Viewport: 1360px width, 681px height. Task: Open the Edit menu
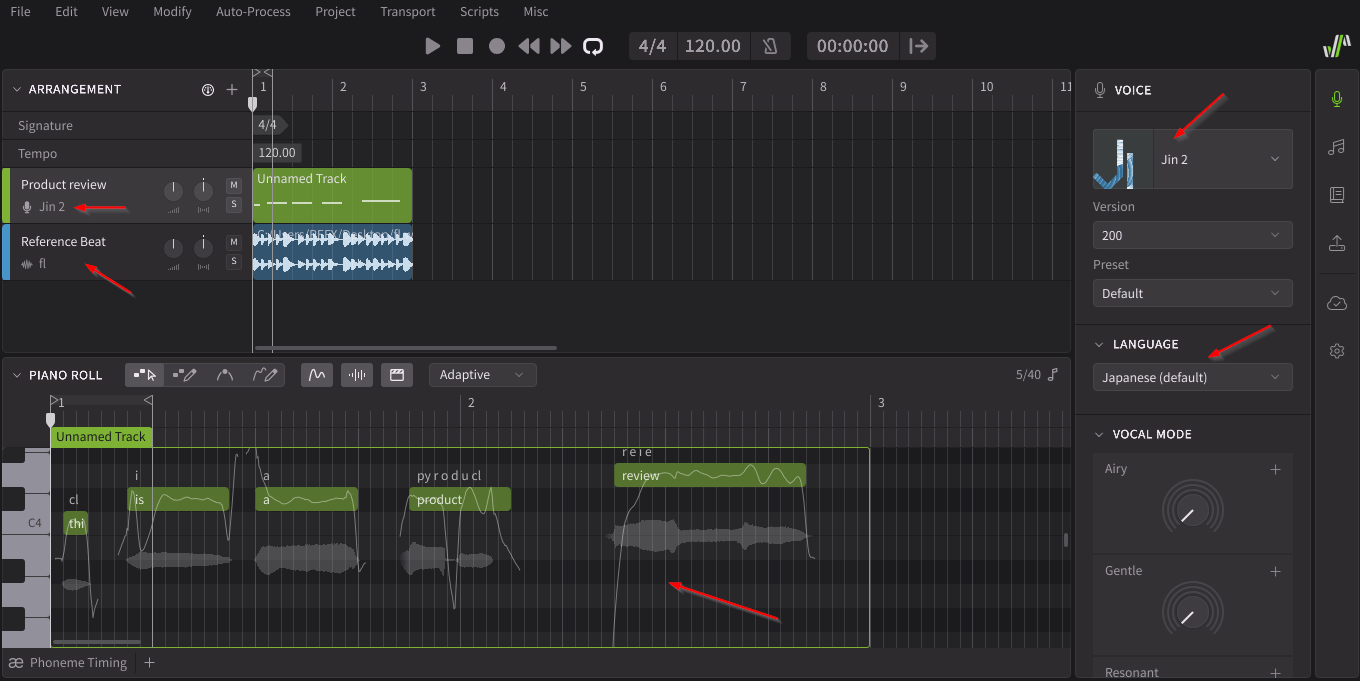[67, 12]
